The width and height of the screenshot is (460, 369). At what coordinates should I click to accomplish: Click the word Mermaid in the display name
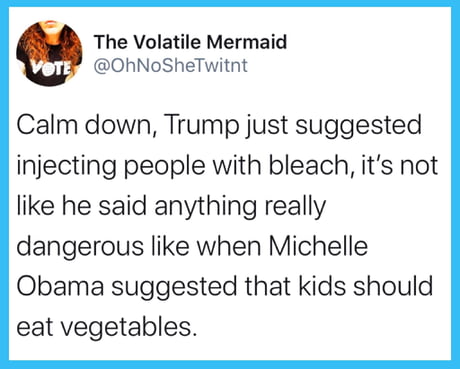pos(247,42)
